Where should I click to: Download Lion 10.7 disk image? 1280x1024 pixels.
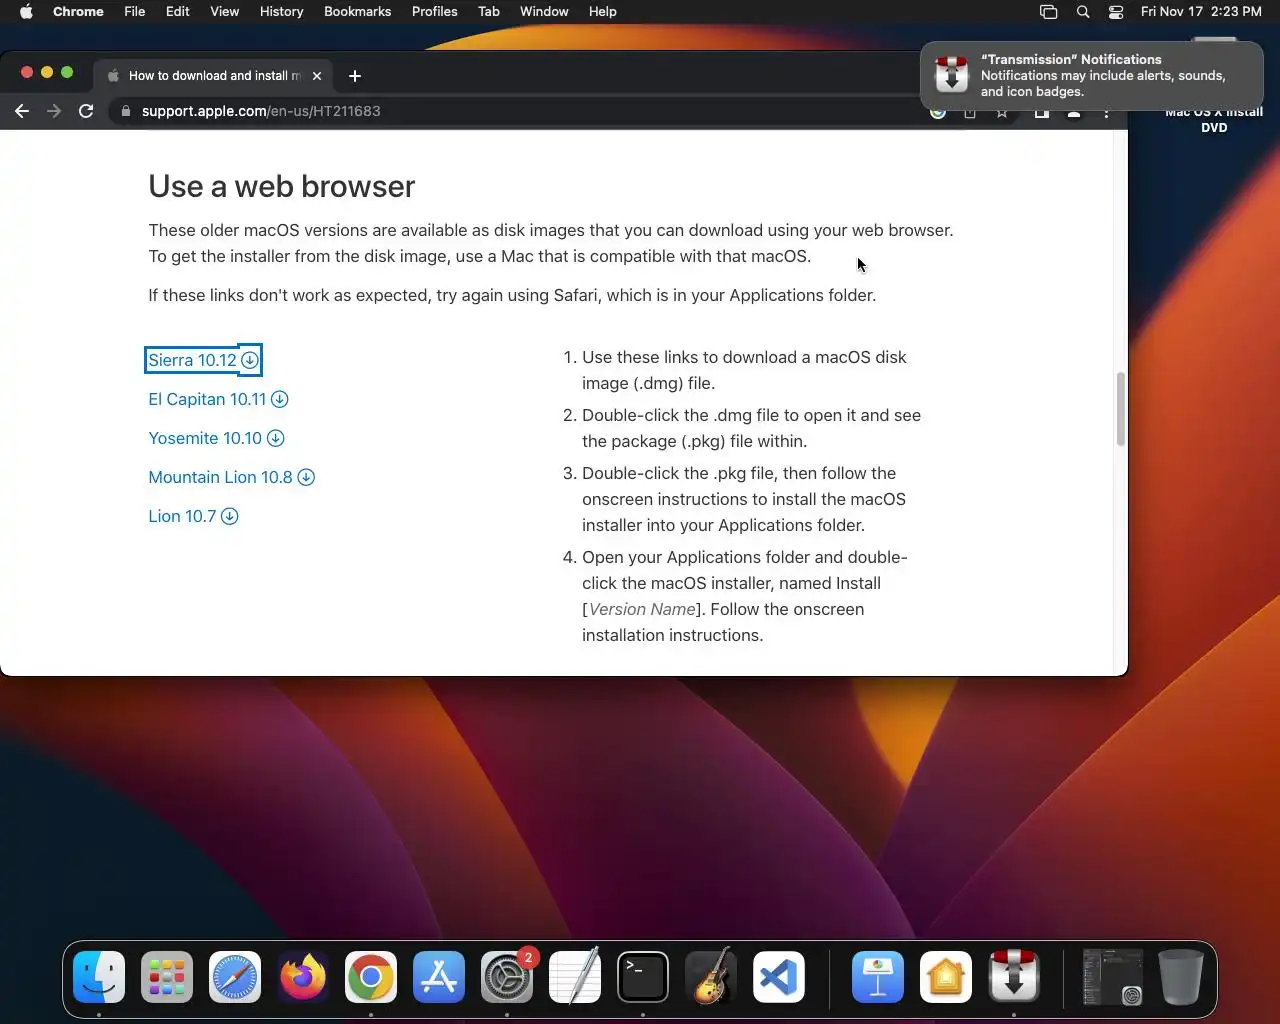click(x=193, y=516)
